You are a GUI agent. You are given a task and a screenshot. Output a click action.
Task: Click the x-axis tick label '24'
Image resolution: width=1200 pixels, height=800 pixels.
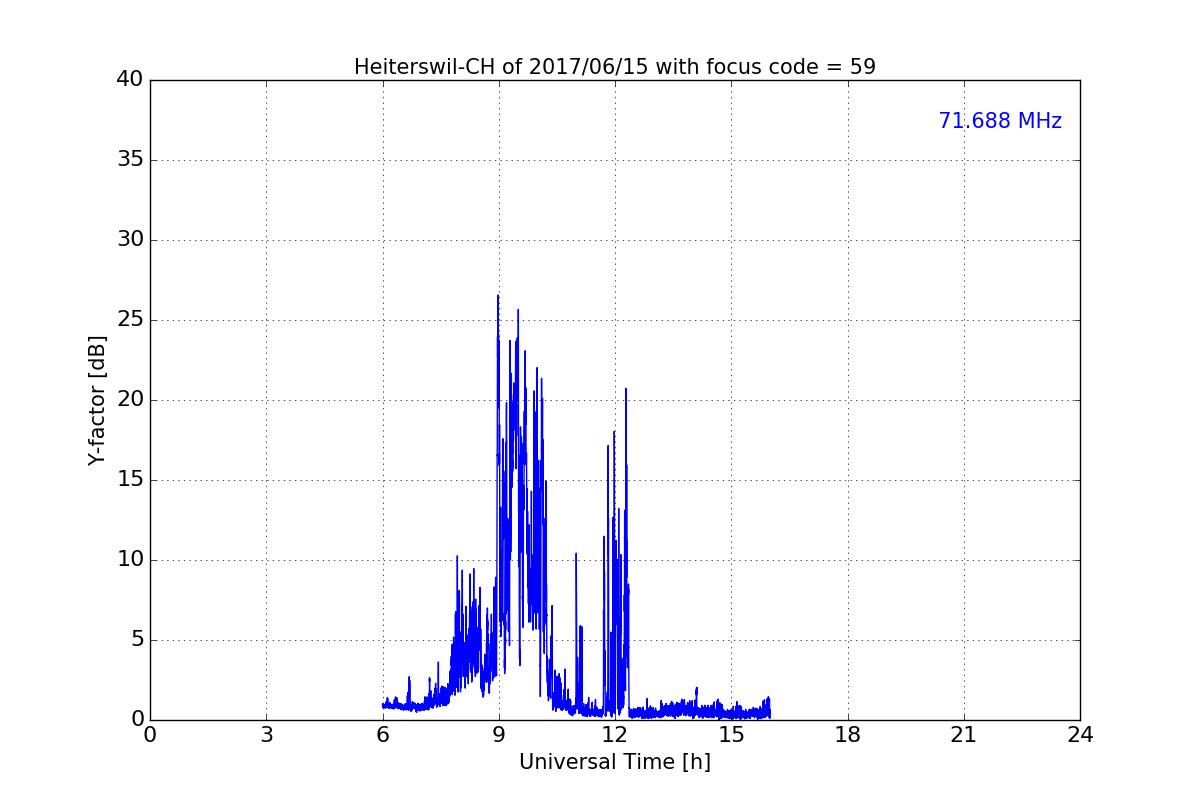1080,735
